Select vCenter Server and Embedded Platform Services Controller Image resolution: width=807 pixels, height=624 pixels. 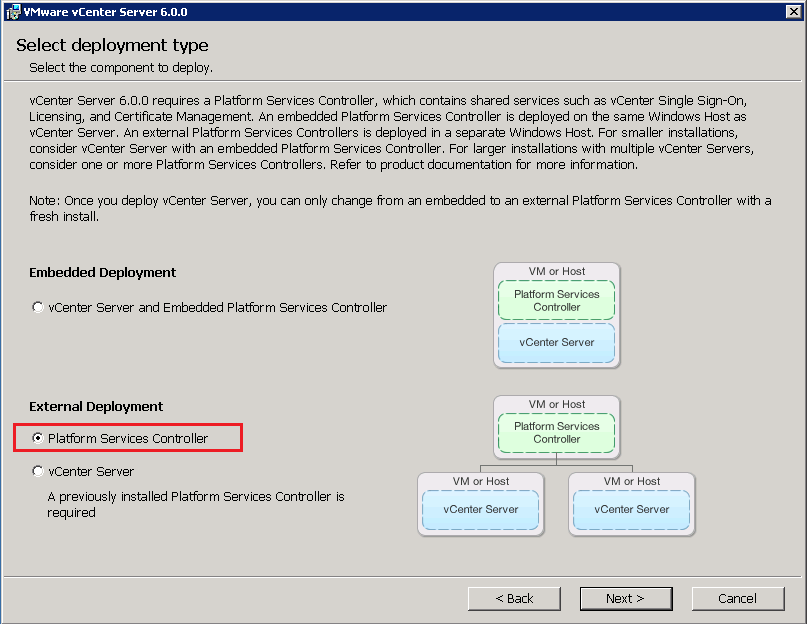[x=37, y=308]
